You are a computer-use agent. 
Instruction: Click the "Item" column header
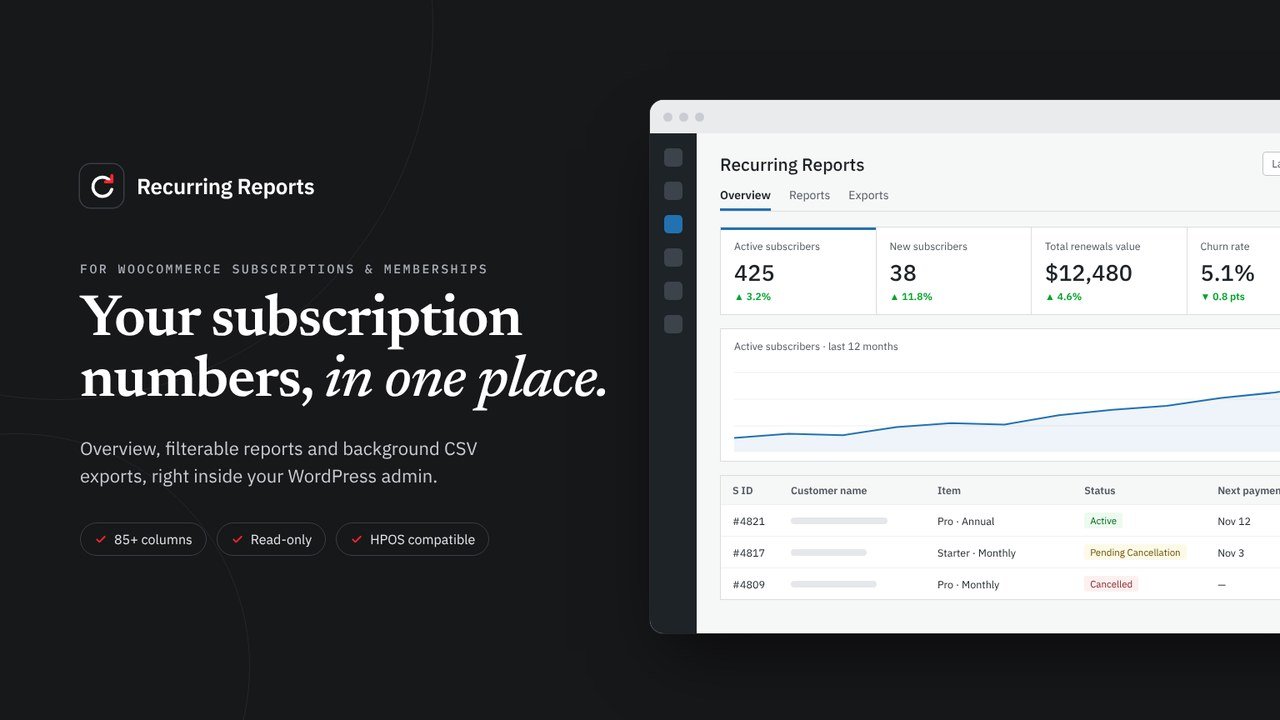coord(949,491)
